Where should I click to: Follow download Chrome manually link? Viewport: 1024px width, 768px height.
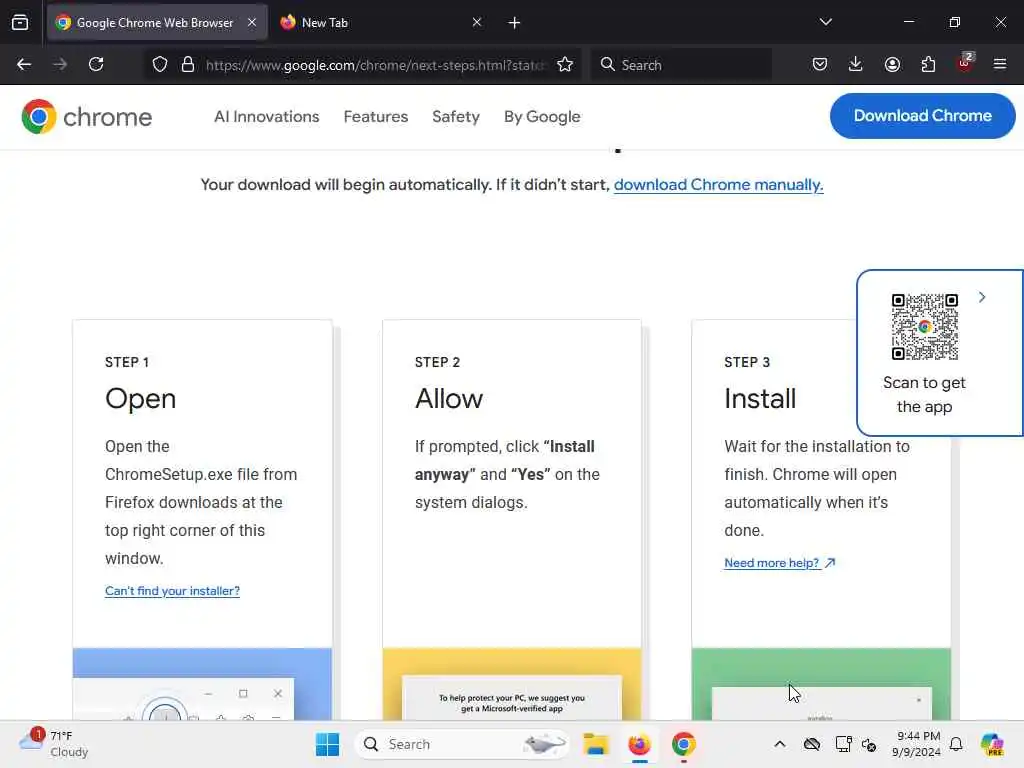point(718,185)
